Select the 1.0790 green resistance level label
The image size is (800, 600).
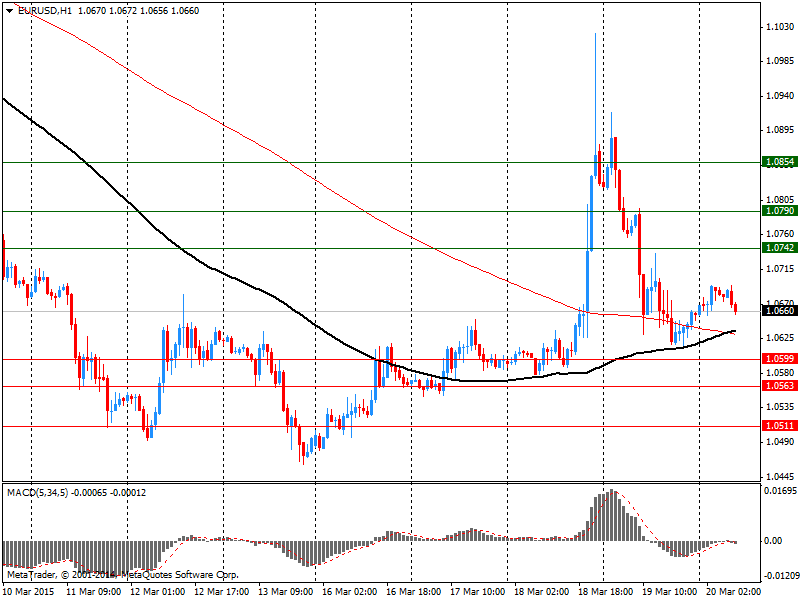pos(780,211)
